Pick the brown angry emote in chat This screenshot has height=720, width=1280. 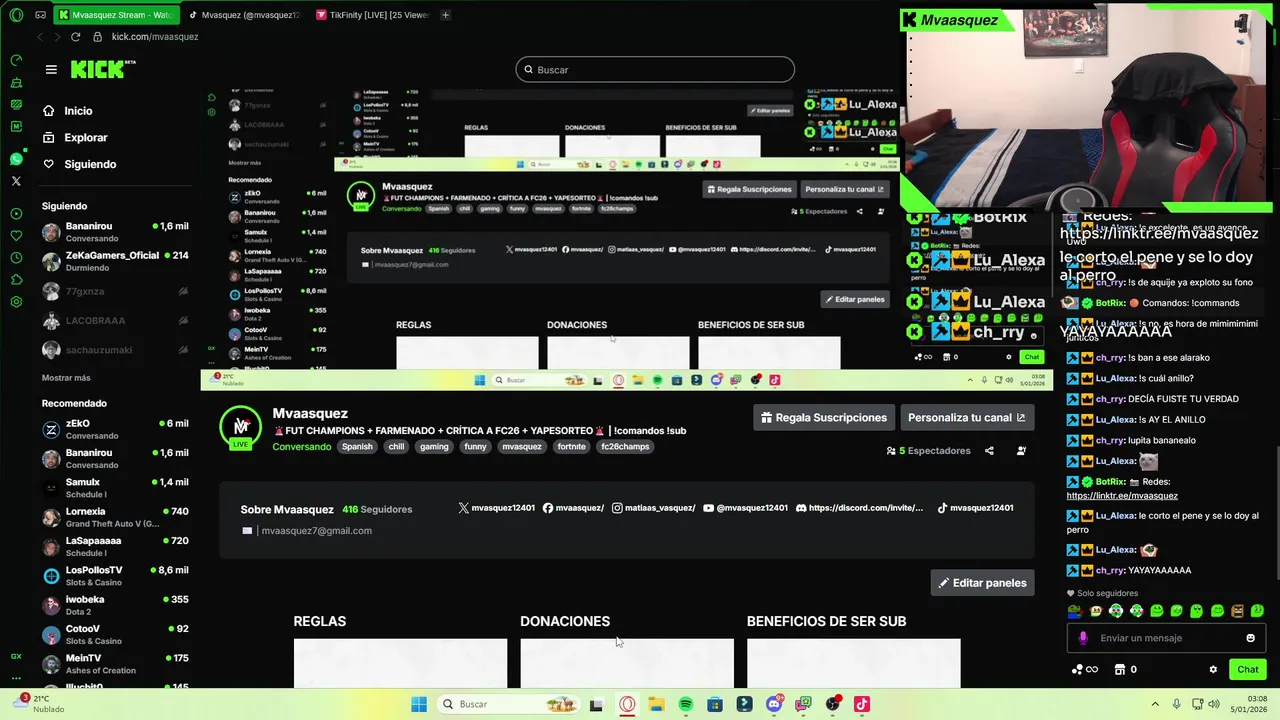(1237, 611)
